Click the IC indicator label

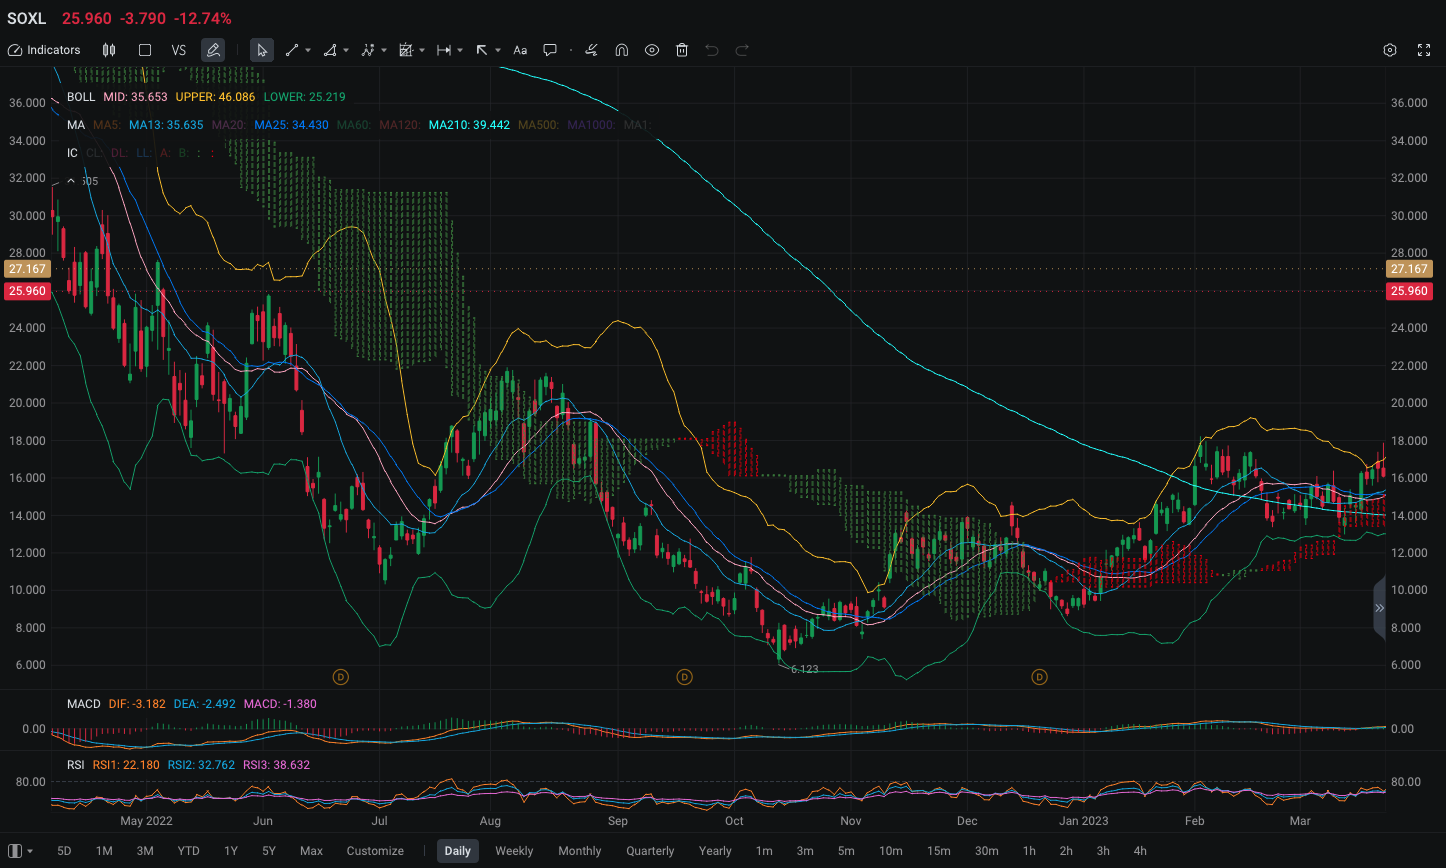72,153
